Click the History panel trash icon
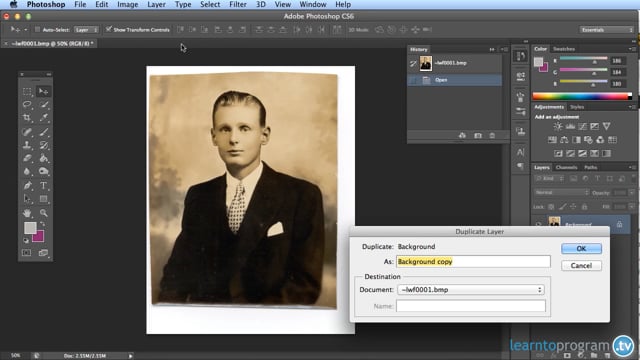This screenshot has height=360, width=640. point(492,136)
